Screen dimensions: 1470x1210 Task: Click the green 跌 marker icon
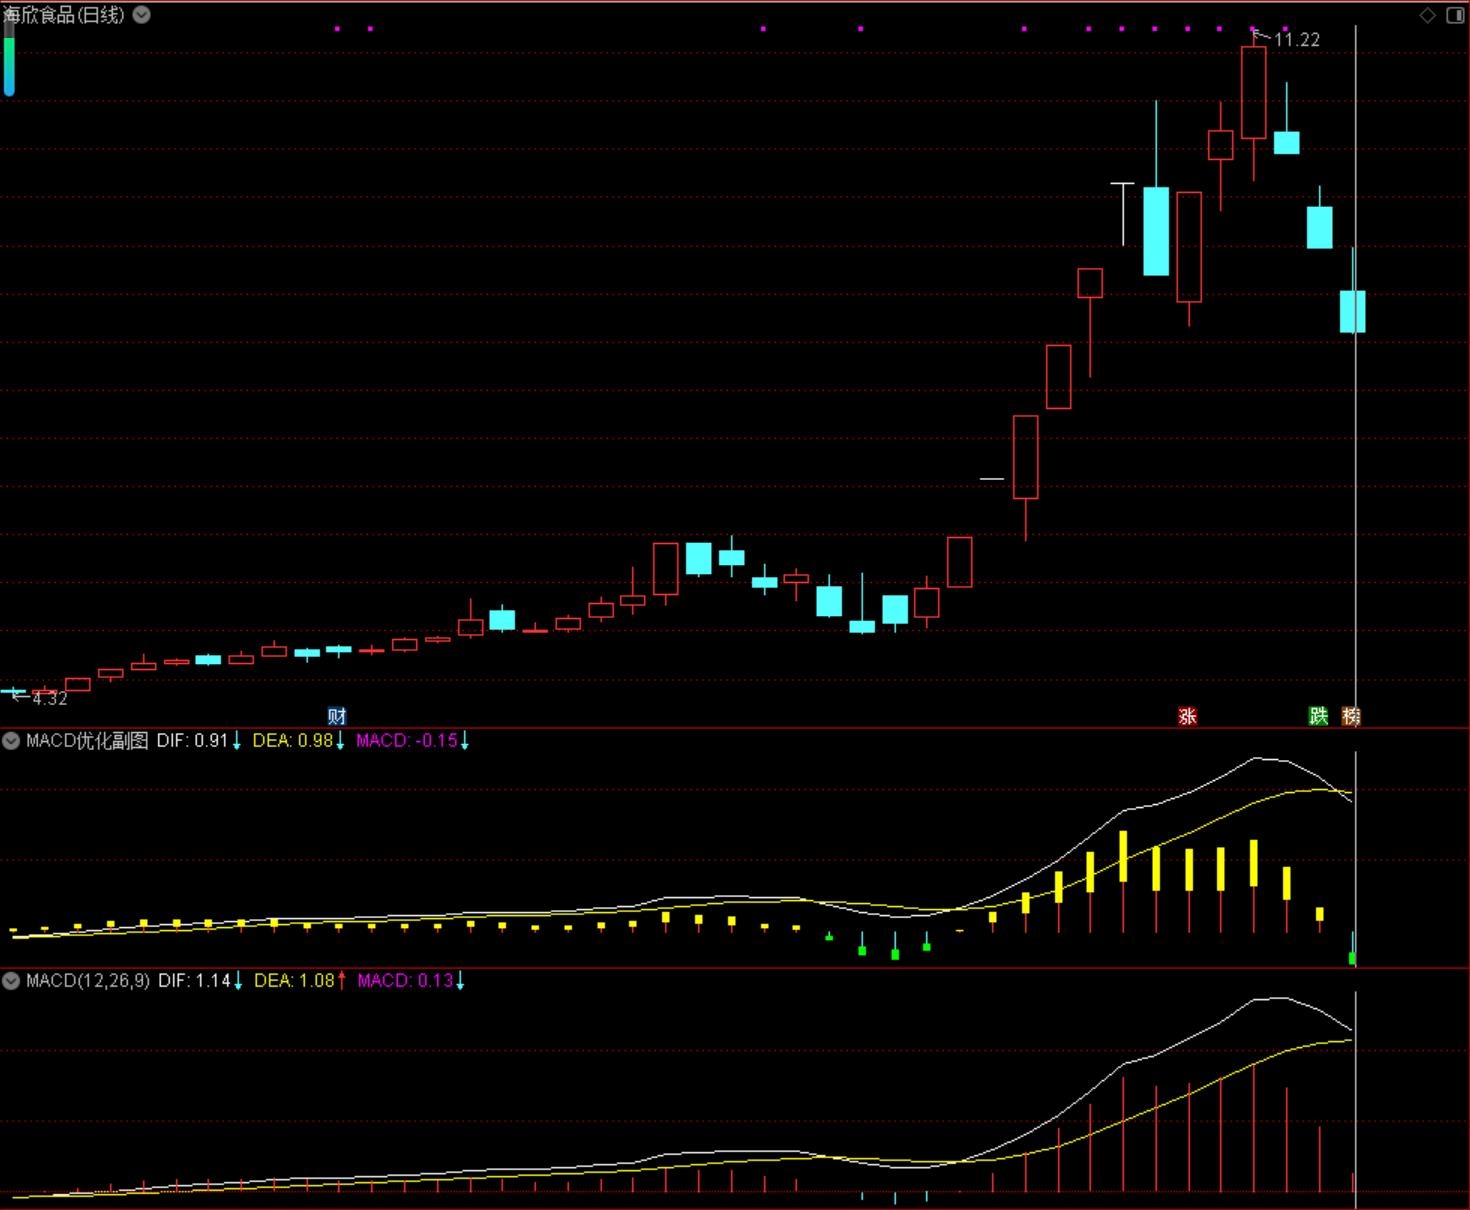[x=1319, y=716]
